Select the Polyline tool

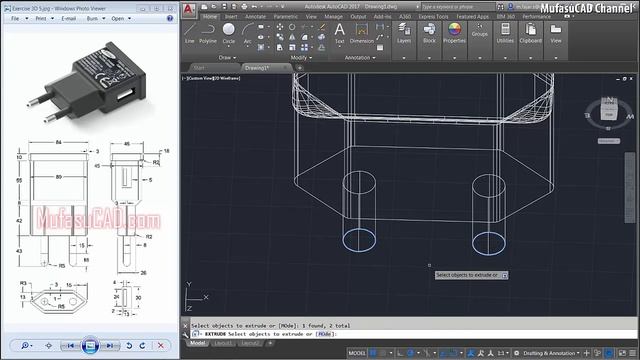coord(208,33)
